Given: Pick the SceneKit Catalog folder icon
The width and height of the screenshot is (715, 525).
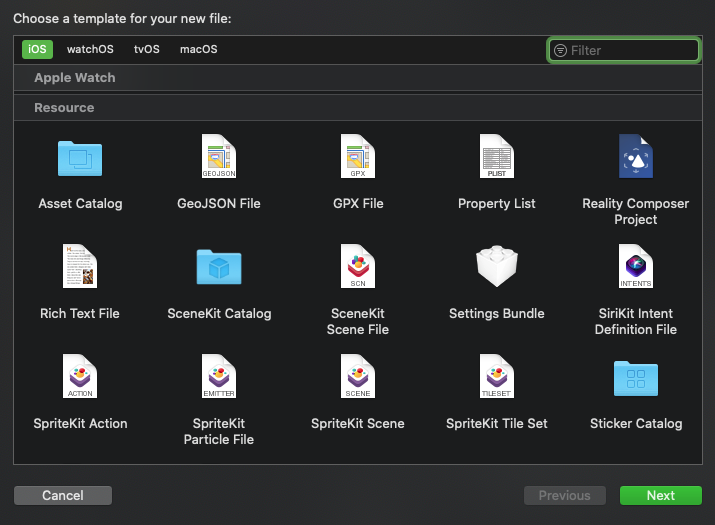Looking at the screenshot, I should [x=219, y=267].
